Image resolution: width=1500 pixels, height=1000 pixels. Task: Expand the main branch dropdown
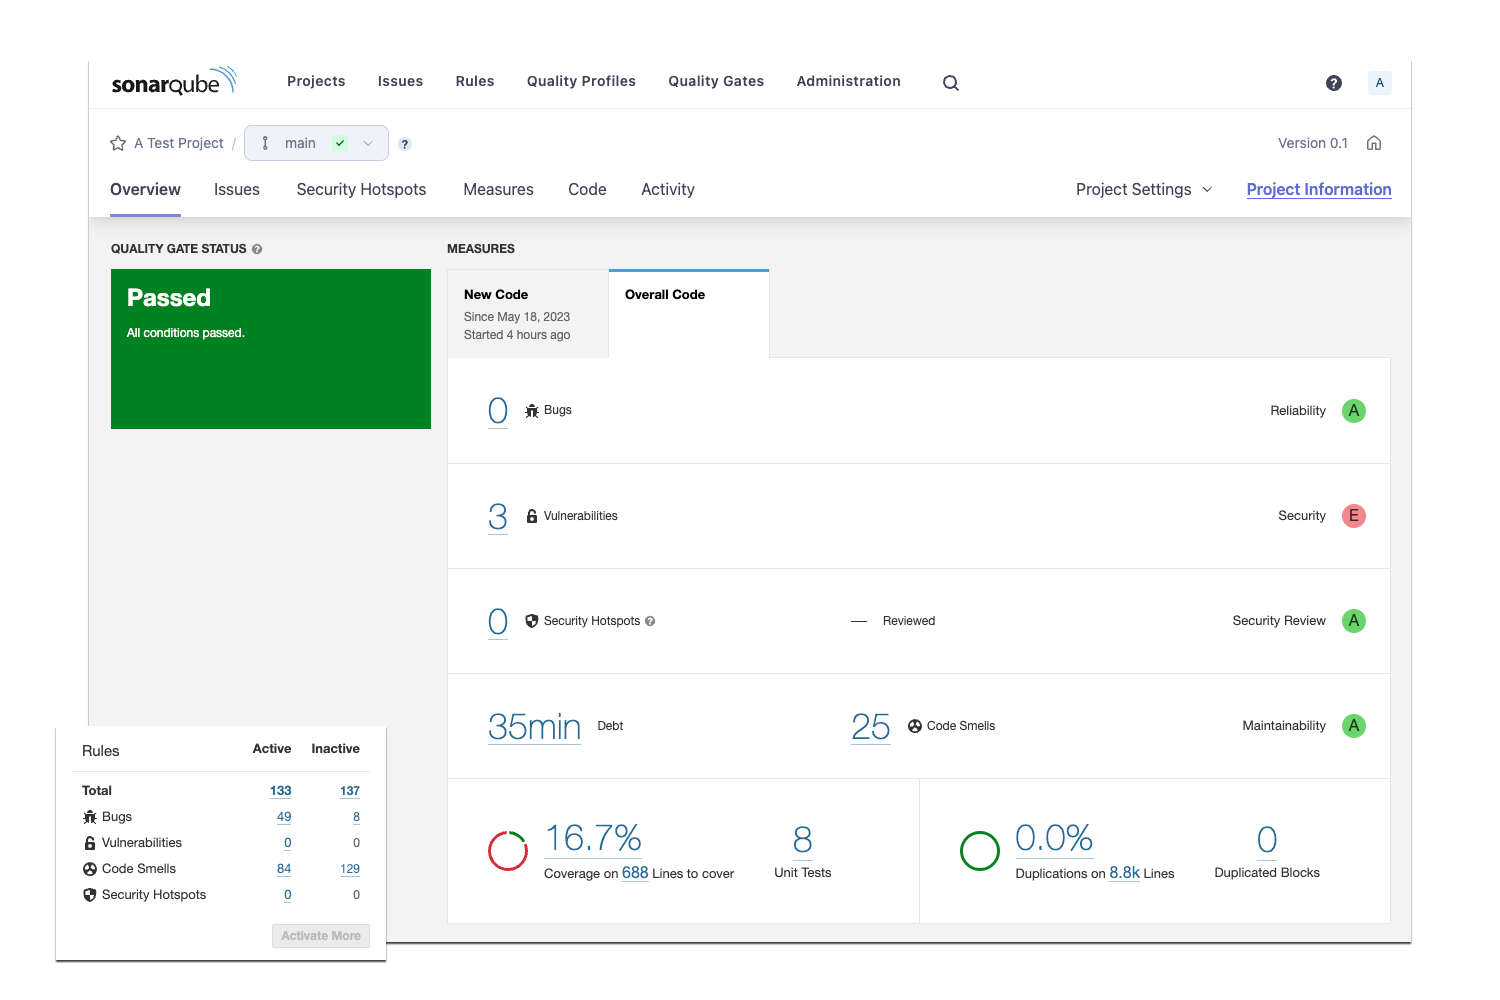coord(316,143)
